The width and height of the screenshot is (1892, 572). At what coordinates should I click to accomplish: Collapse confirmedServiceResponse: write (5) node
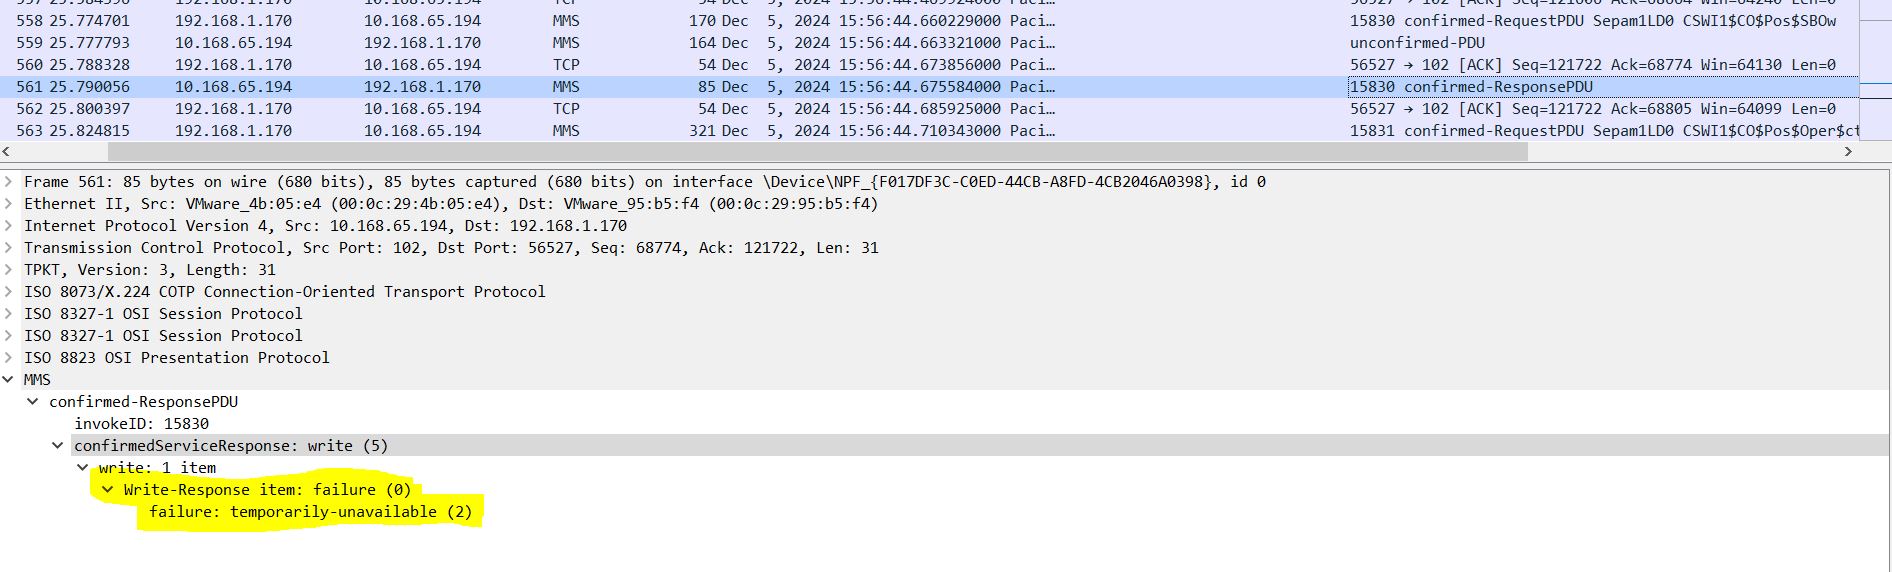coord(58,445)
